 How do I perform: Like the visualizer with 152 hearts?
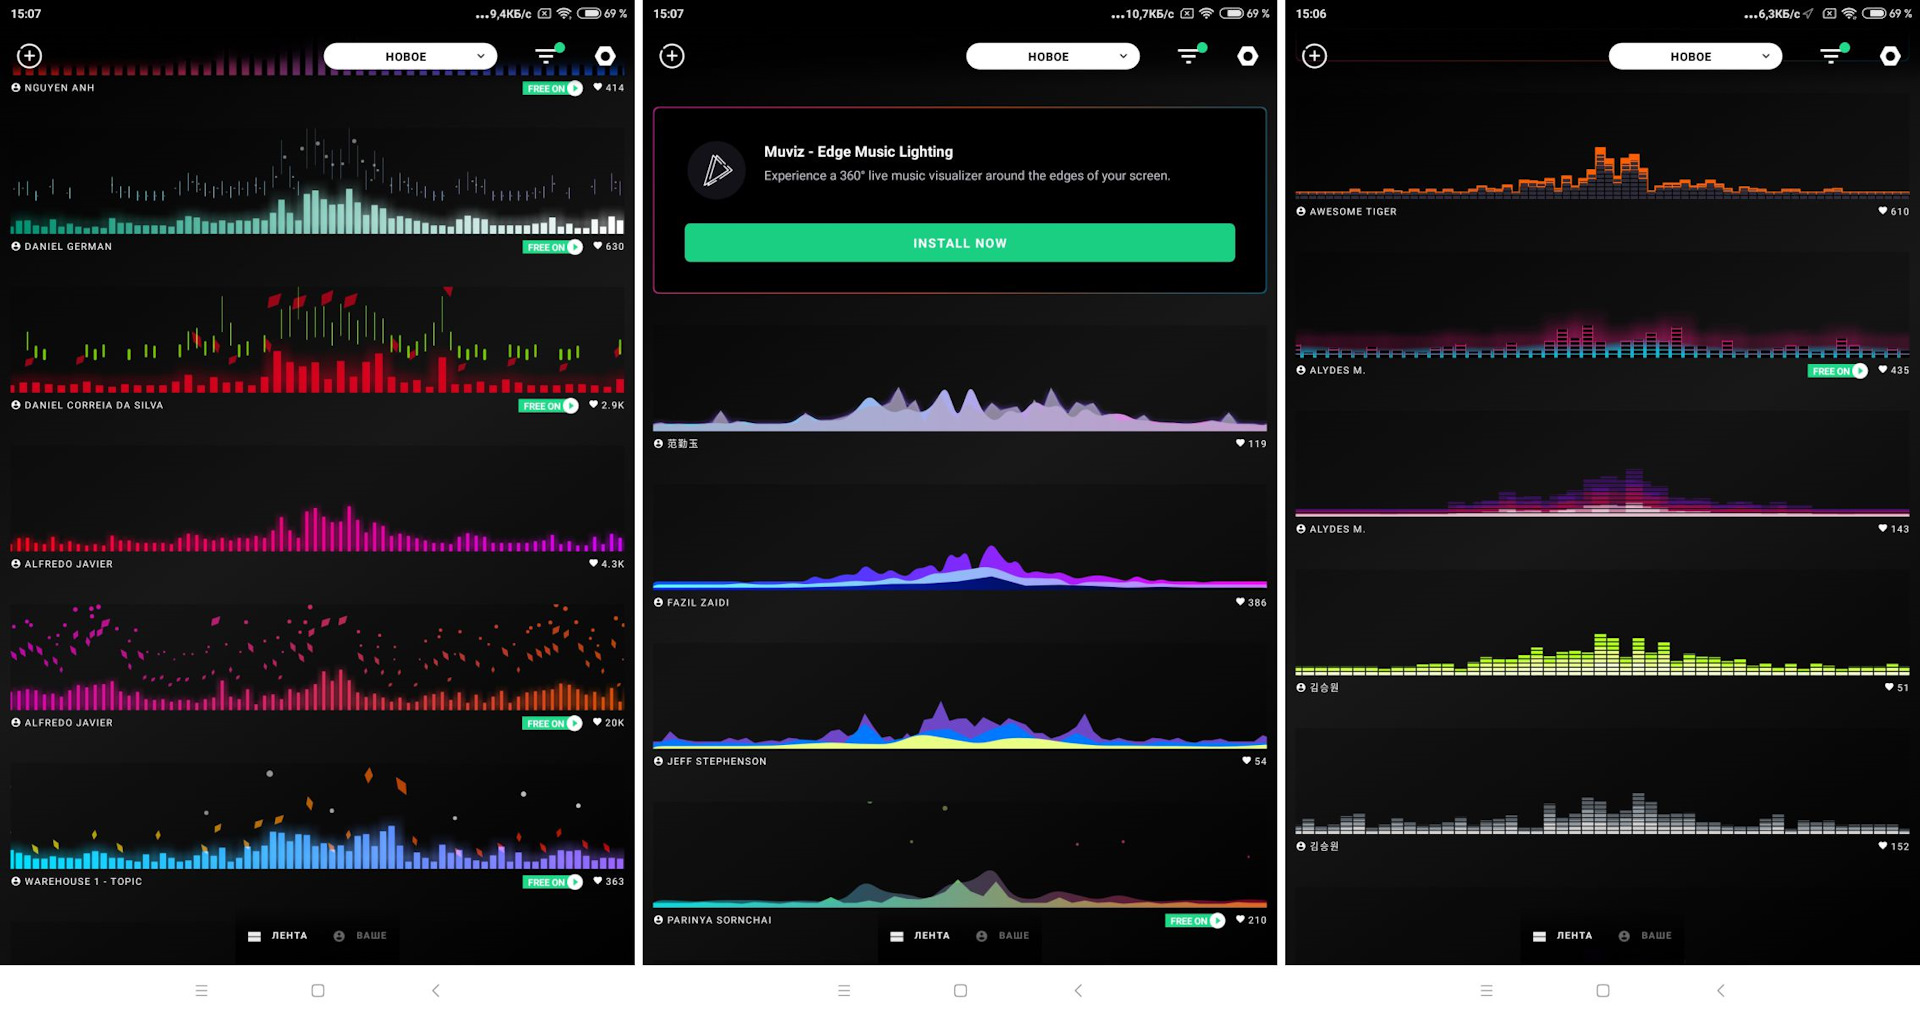[x=1883, y=846]
